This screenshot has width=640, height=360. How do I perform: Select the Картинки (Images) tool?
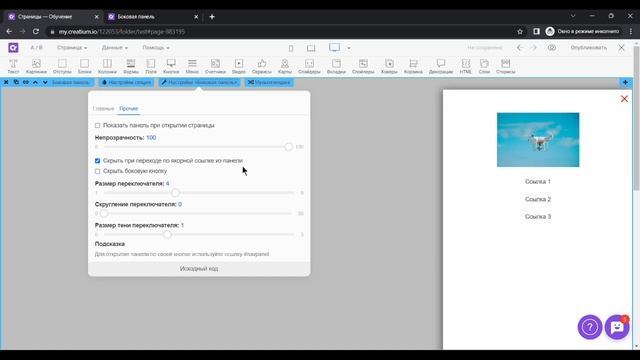[36, 66]
